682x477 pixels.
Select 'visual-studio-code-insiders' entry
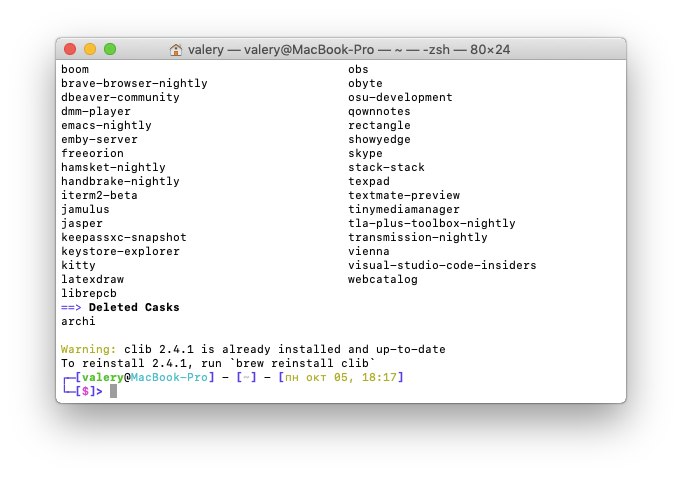click(x=442, y=265)
